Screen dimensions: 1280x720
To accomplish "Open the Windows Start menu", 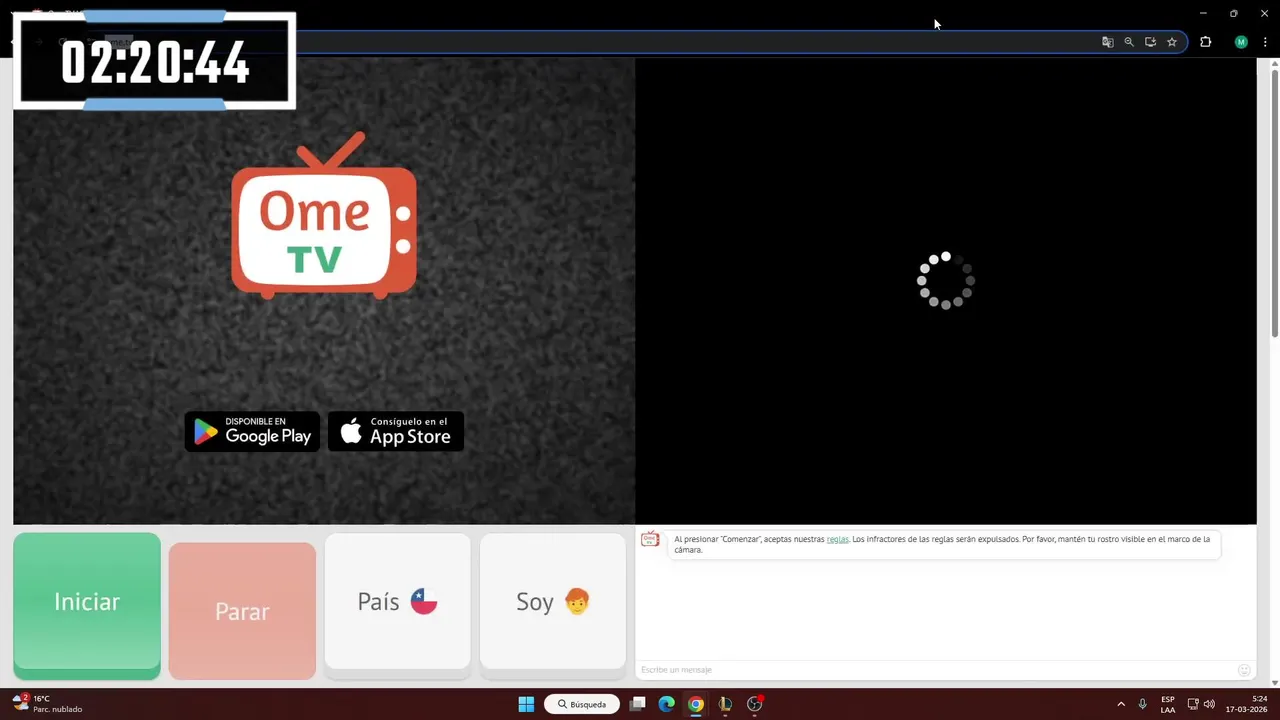I will [526, 704].
